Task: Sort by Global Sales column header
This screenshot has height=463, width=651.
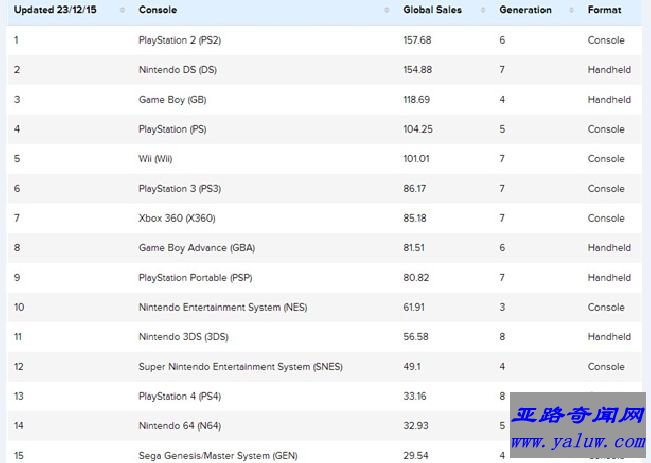Action: tap(433, 10)
